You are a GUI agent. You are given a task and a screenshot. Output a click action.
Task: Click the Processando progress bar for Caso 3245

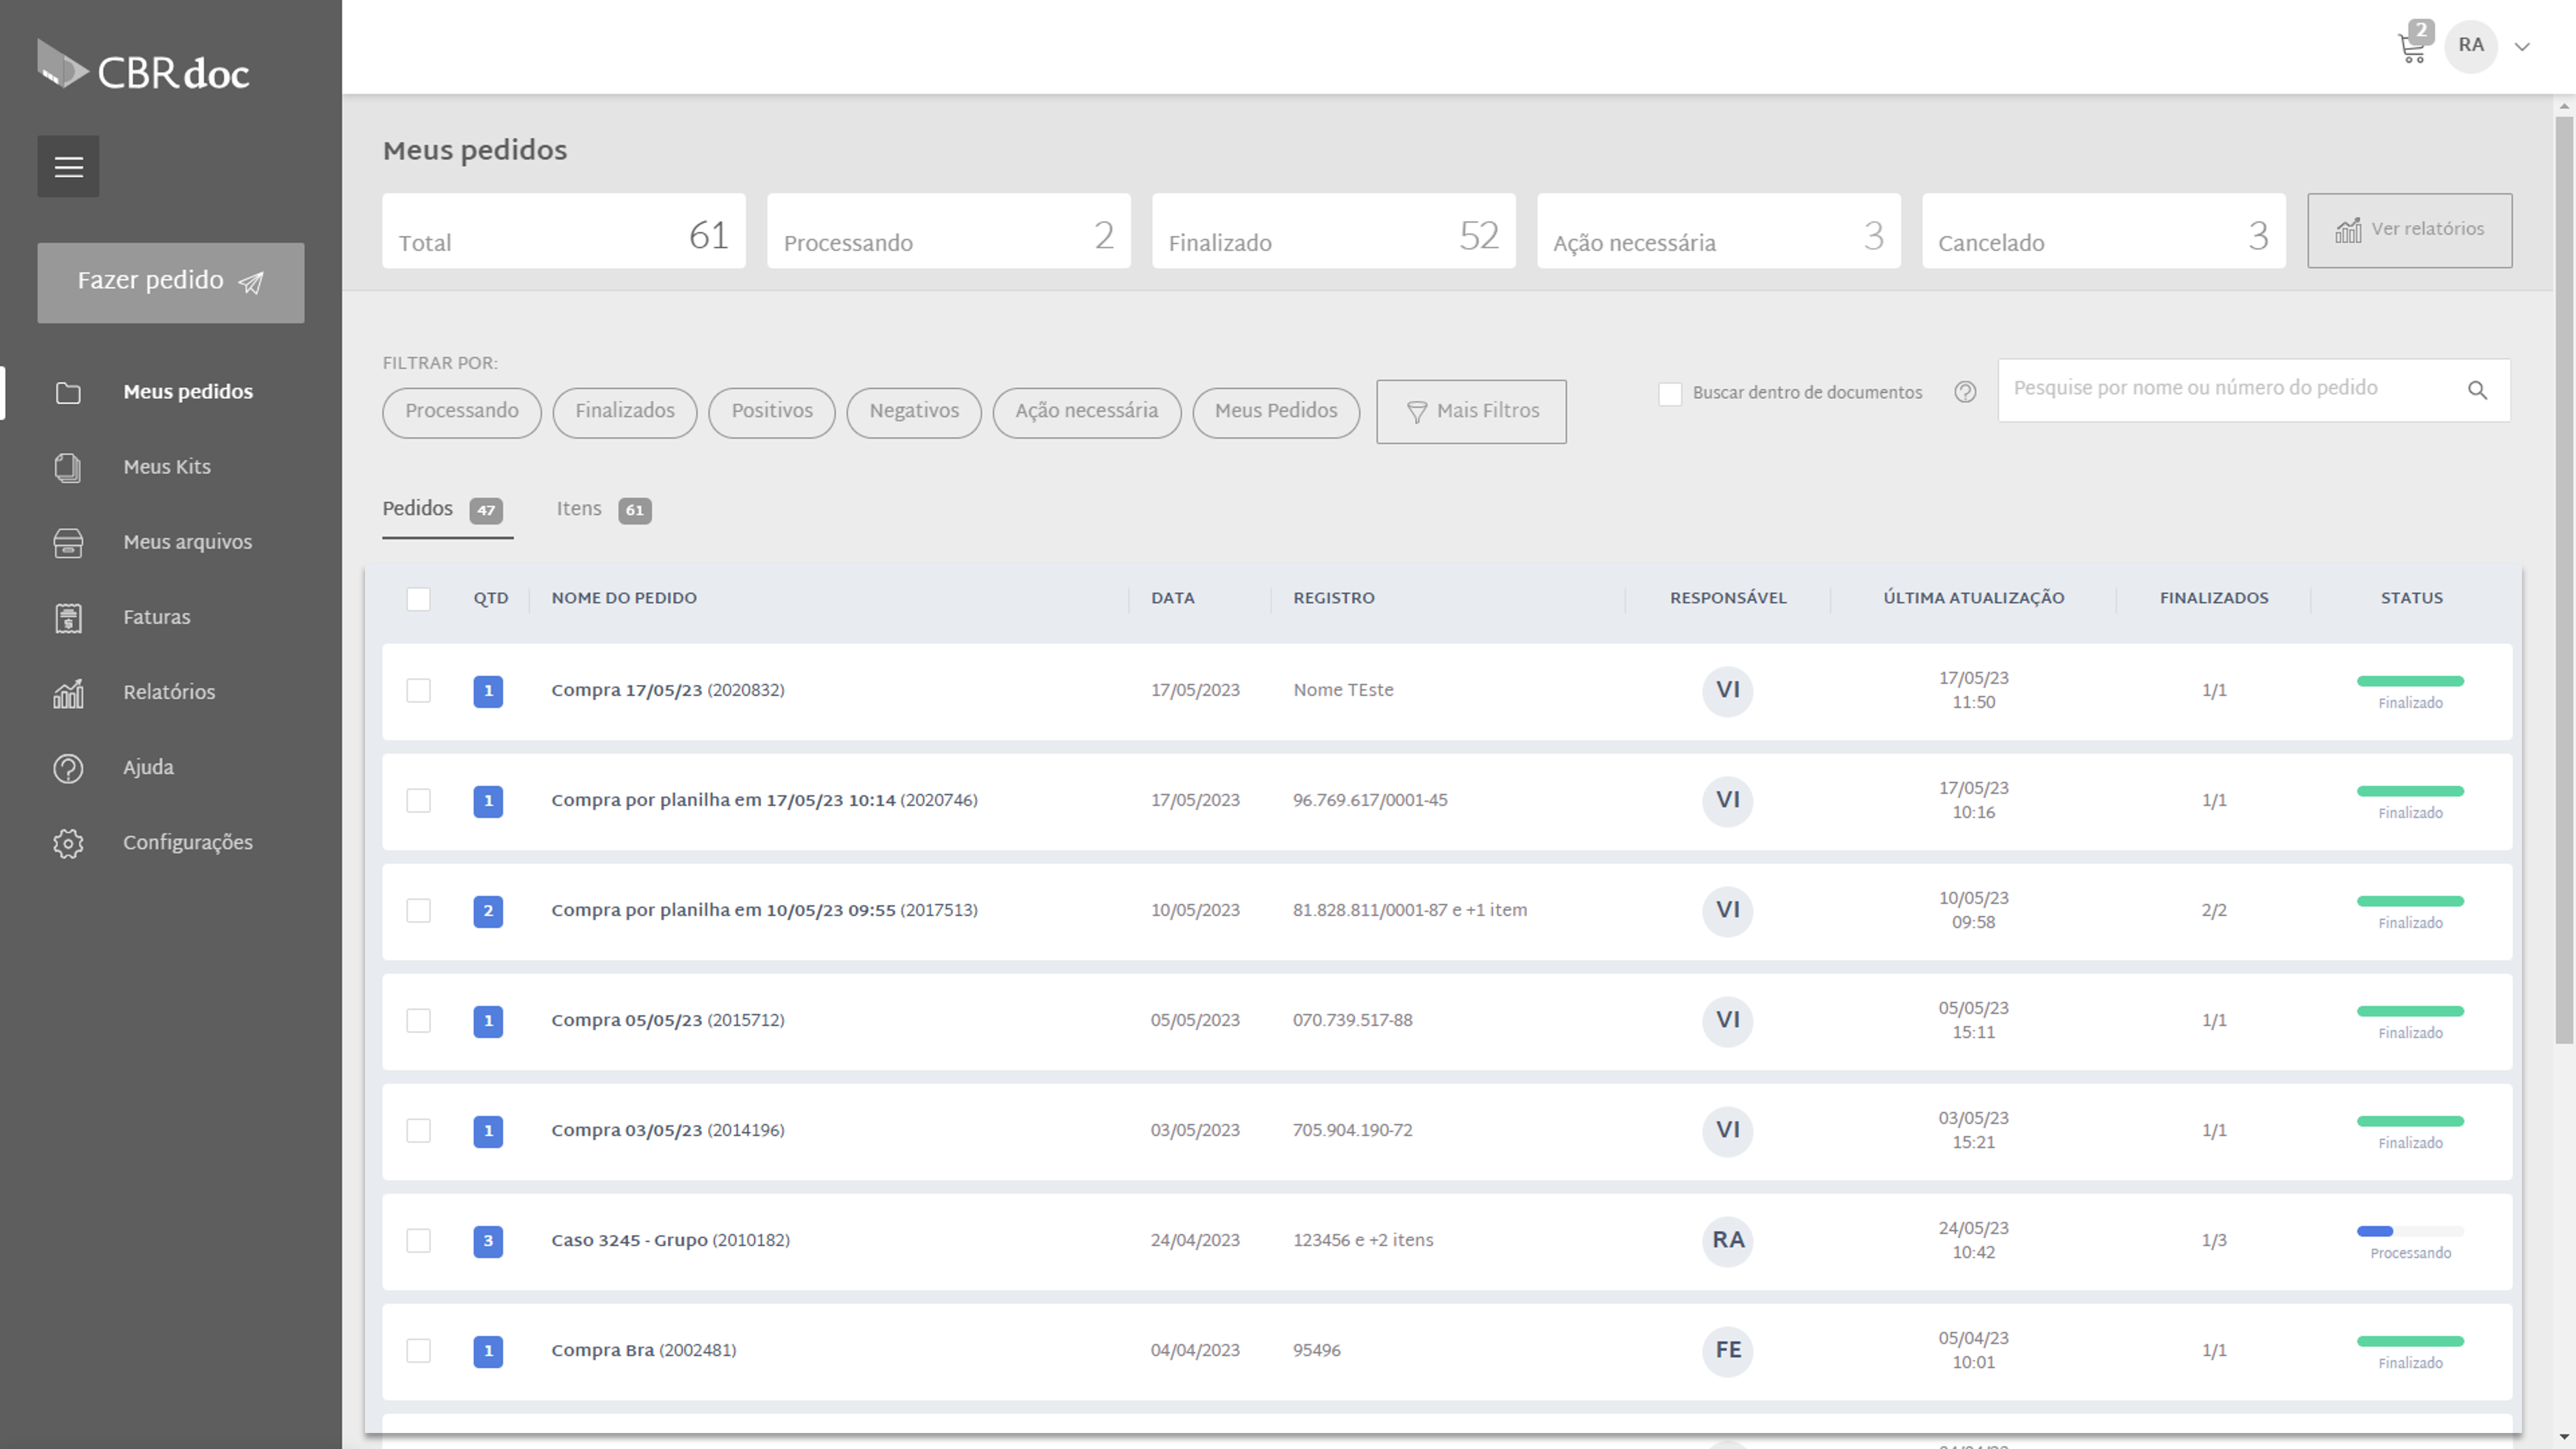point(2410,1231)
